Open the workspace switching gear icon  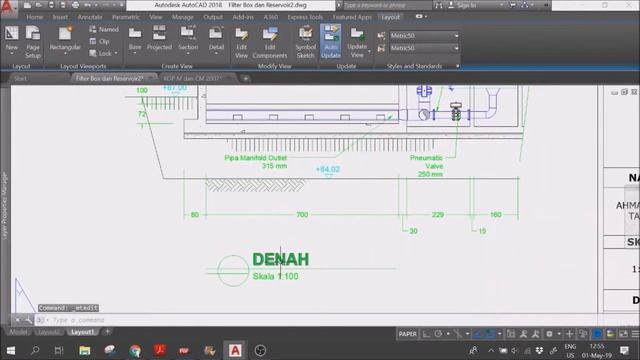549,334
